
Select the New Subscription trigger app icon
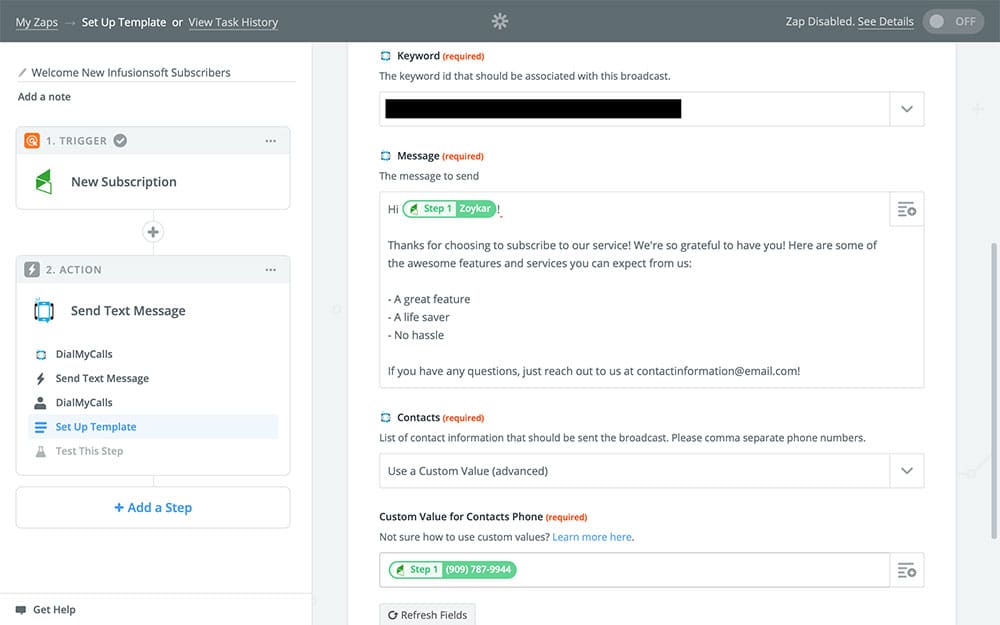[44, 182]
